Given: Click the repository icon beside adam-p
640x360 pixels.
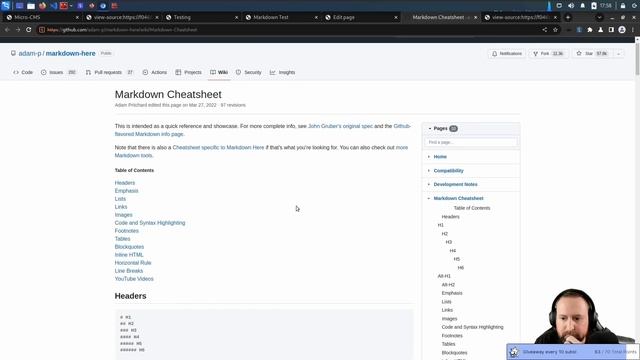Looking at the screenshot, I should pyautogui.click(x=13, y=53).
